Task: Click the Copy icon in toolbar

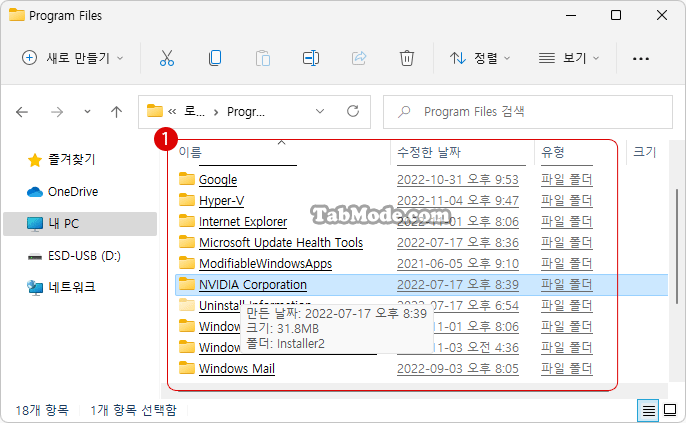Action: (x=215, y=58)
